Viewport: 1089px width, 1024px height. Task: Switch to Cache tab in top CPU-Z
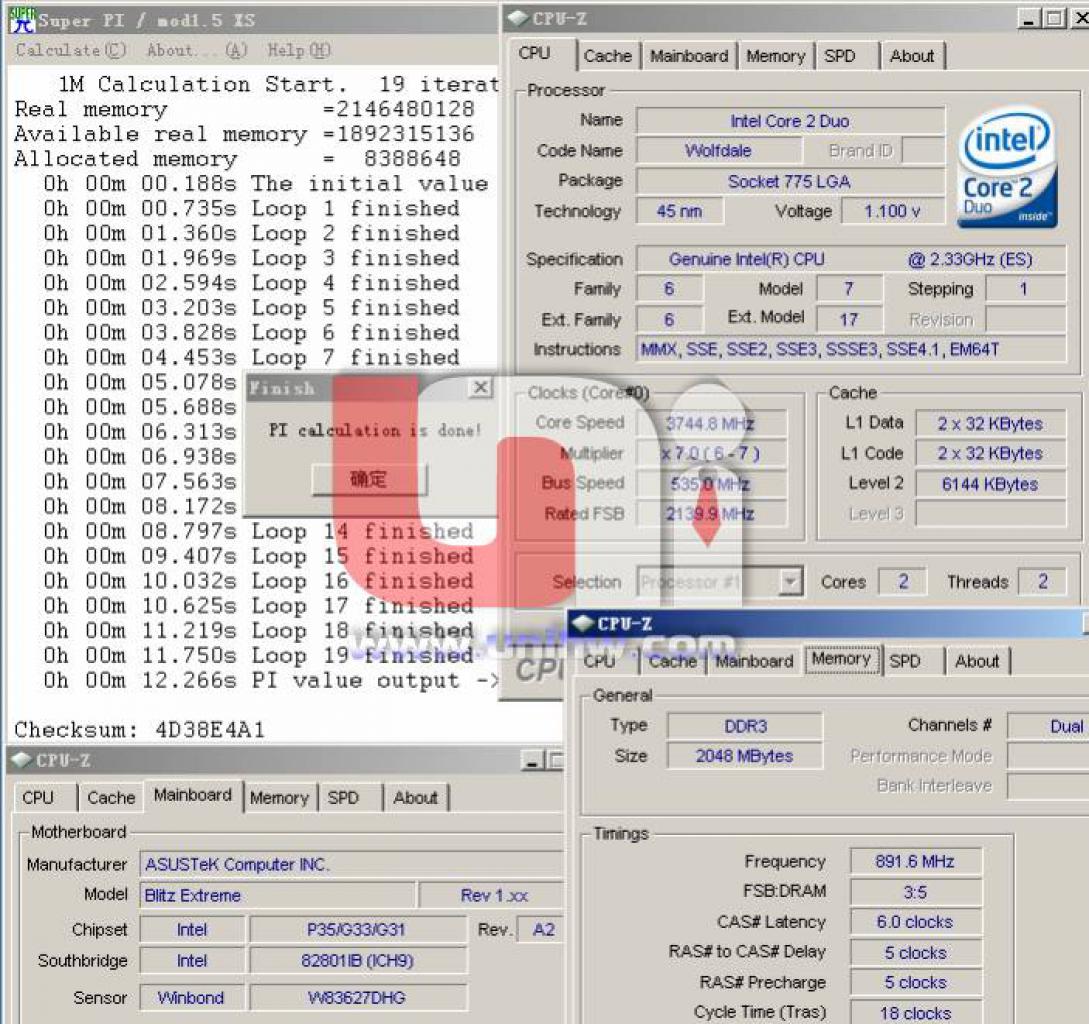coord(608,56)
